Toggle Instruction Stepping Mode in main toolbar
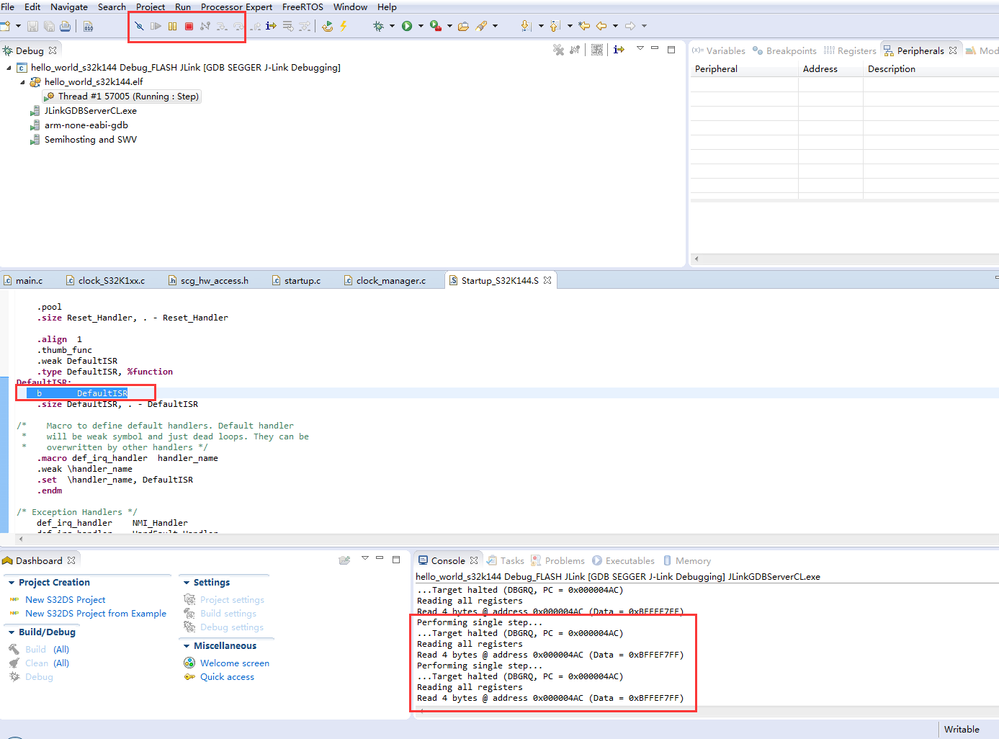999x739 pixels. [x=271, y=26]
